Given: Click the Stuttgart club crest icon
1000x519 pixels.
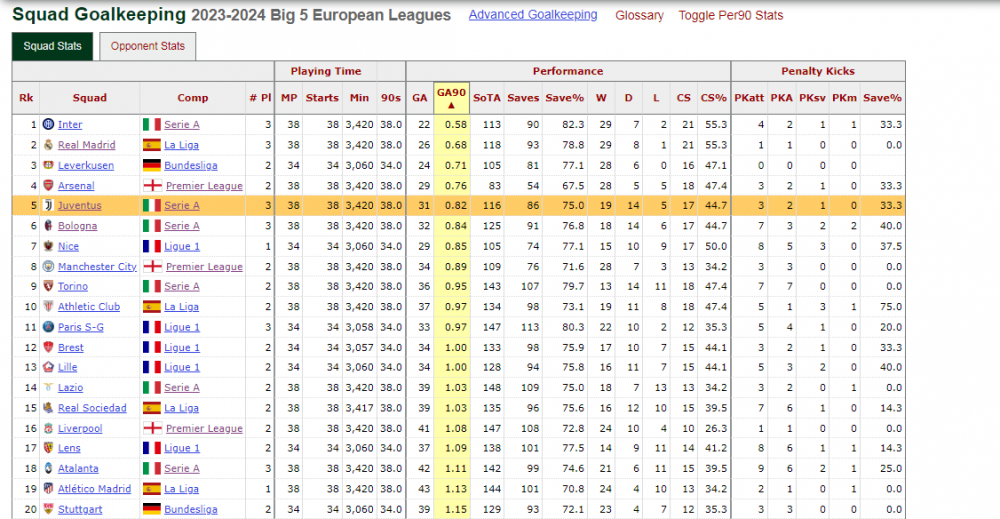Looking at the screenshot, I should [x=48, y=509].
